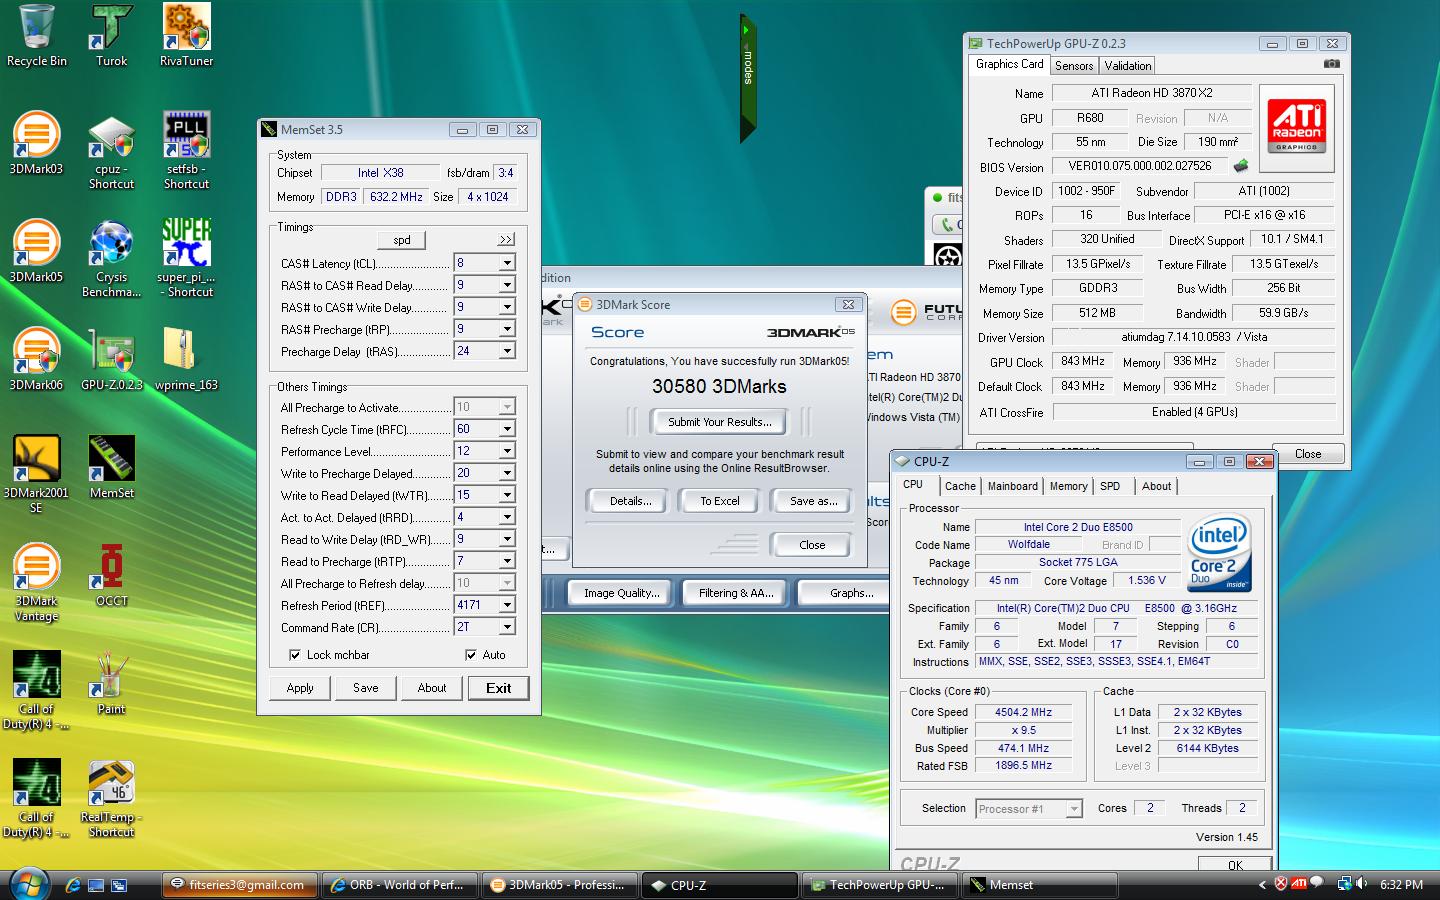
Task: Click Close in the 3DMark Score dialog
Action: click(x=812, y=545)
